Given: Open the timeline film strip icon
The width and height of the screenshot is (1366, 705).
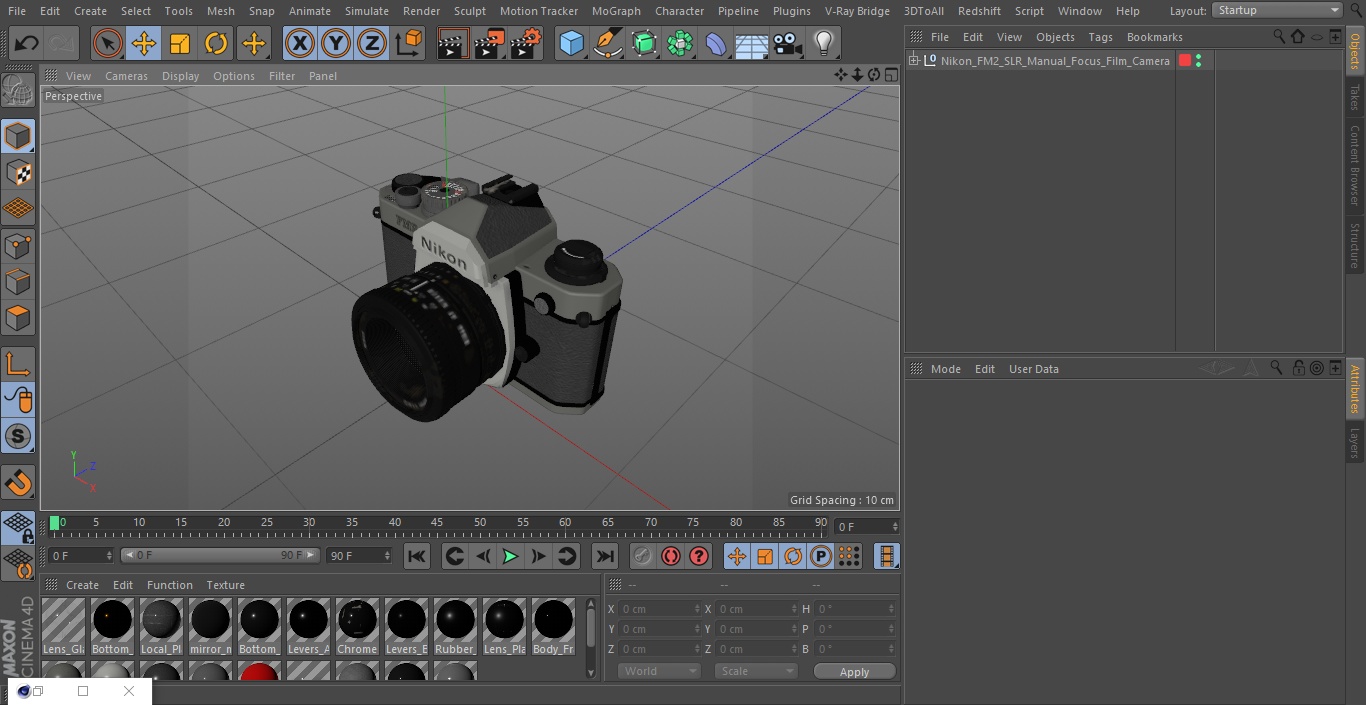Looking at the screenshot, I should [x=886, y=556].
